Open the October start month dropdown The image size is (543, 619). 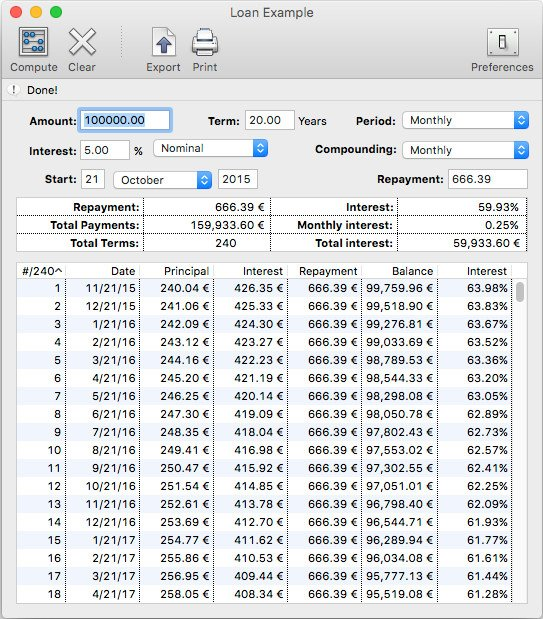pos(163,180)
